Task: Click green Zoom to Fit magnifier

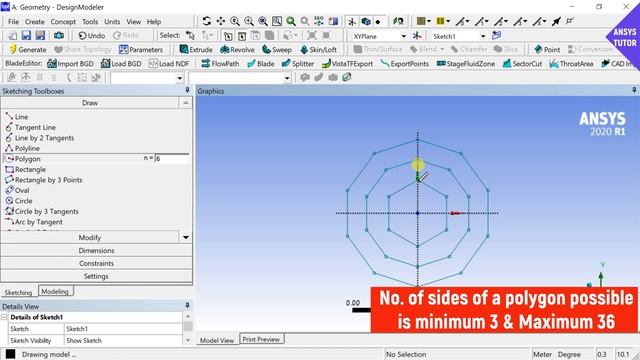Action: point(291,21)
